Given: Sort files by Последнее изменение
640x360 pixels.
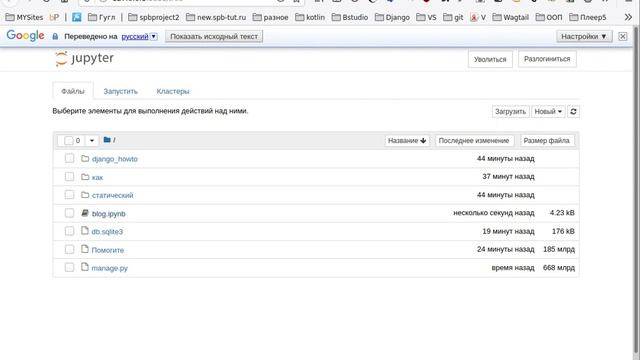Looking at the screenshot, I should pos(473,140).
